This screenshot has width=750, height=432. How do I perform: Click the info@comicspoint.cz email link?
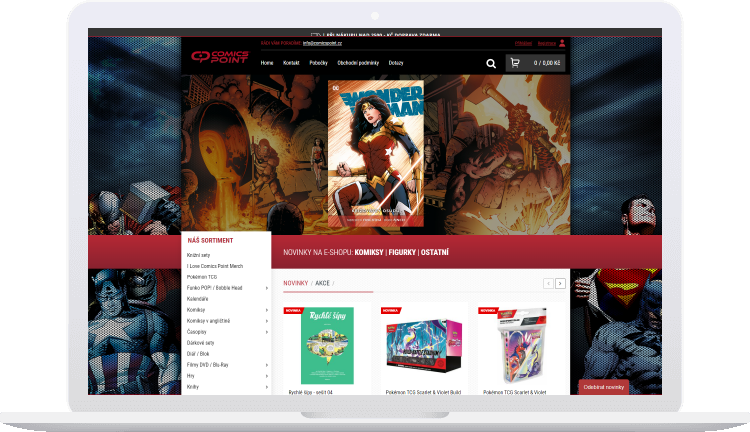pos(322,43)
